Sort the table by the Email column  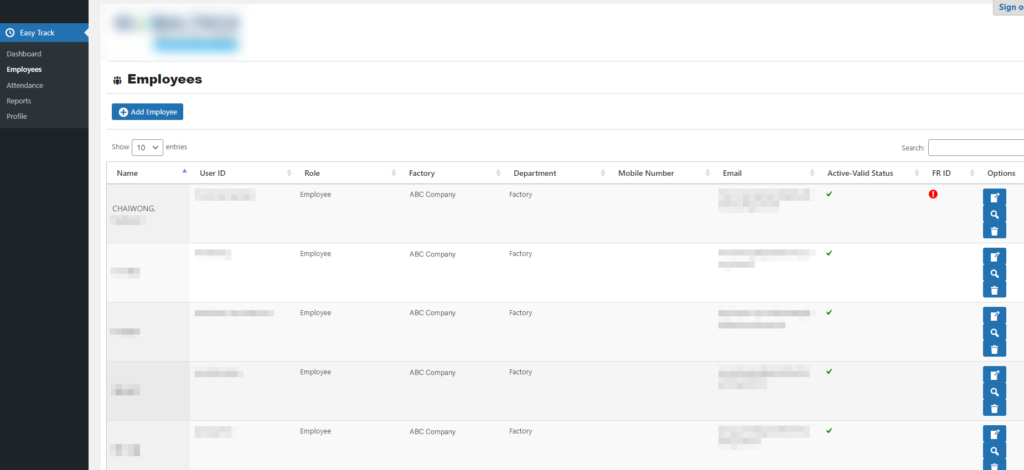(x=765, y=173)
